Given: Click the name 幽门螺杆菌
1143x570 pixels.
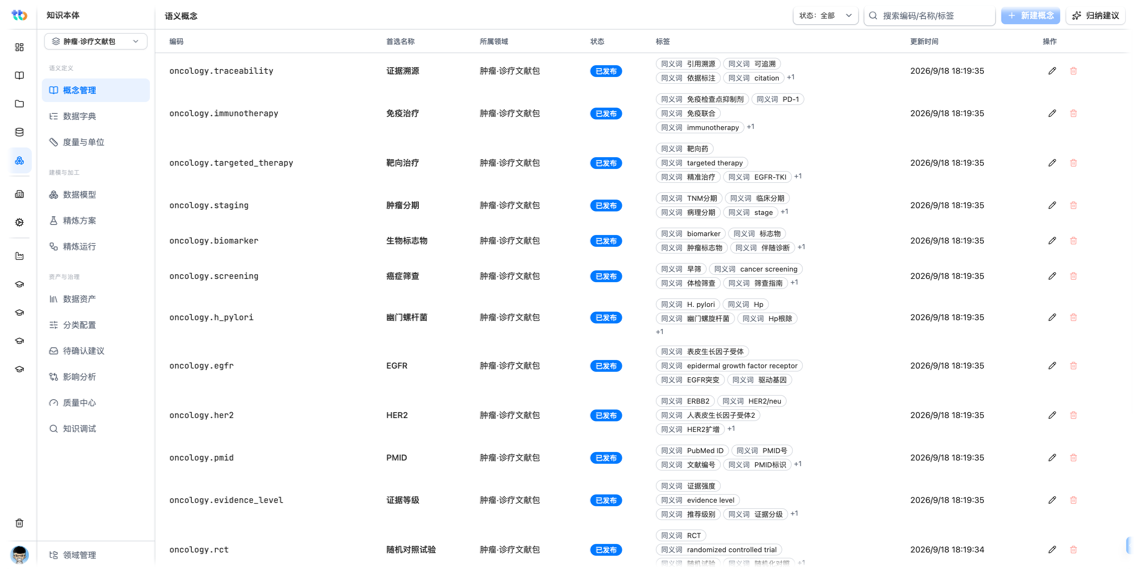Looking at the screenshot, I should (406, 317).
